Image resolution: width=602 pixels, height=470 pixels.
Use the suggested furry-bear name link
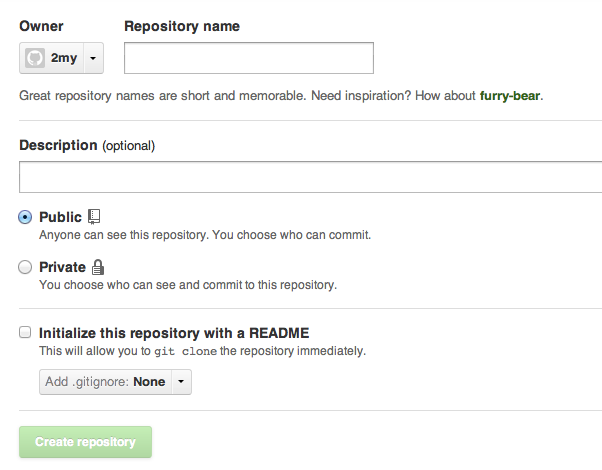(x=510, y=96)
